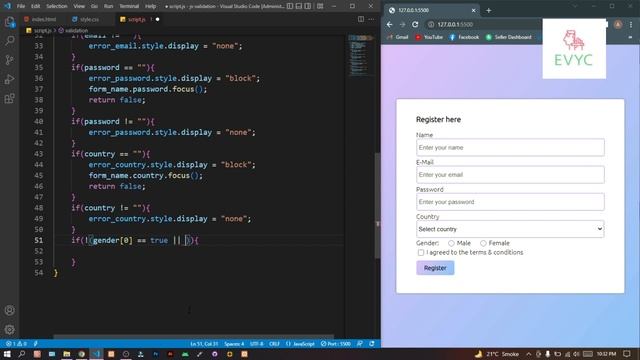Open the Seller Dashboard bookmark
Screen dimensions: 640x360
point(508,37)
